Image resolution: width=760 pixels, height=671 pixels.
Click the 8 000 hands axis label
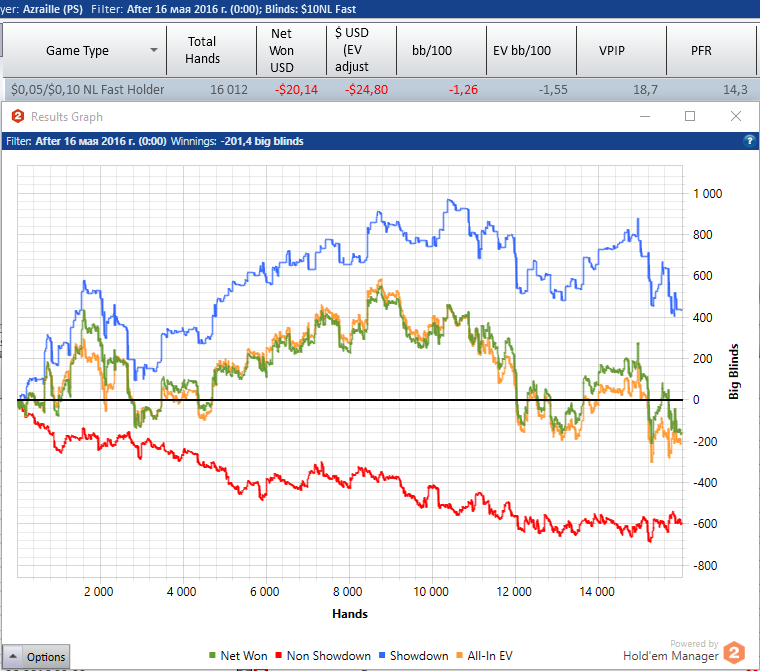348,592
